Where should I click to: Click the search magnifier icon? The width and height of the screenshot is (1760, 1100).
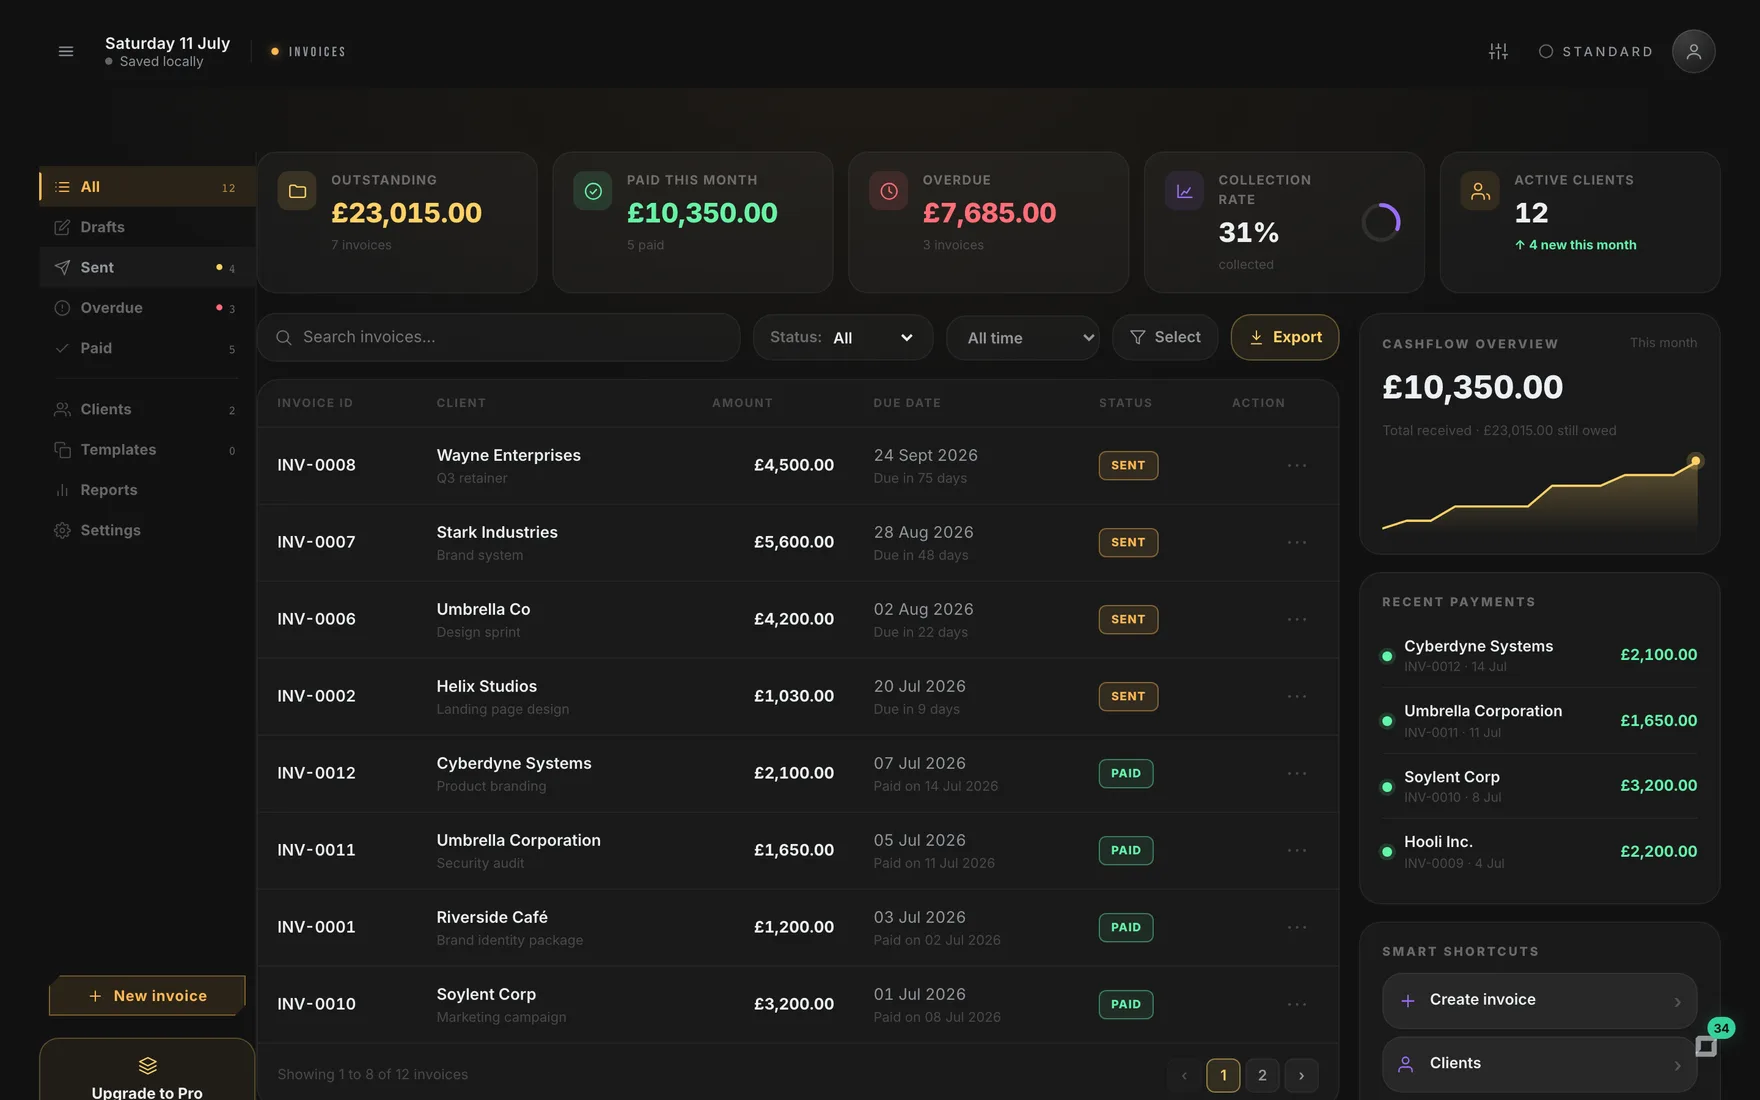284,338
